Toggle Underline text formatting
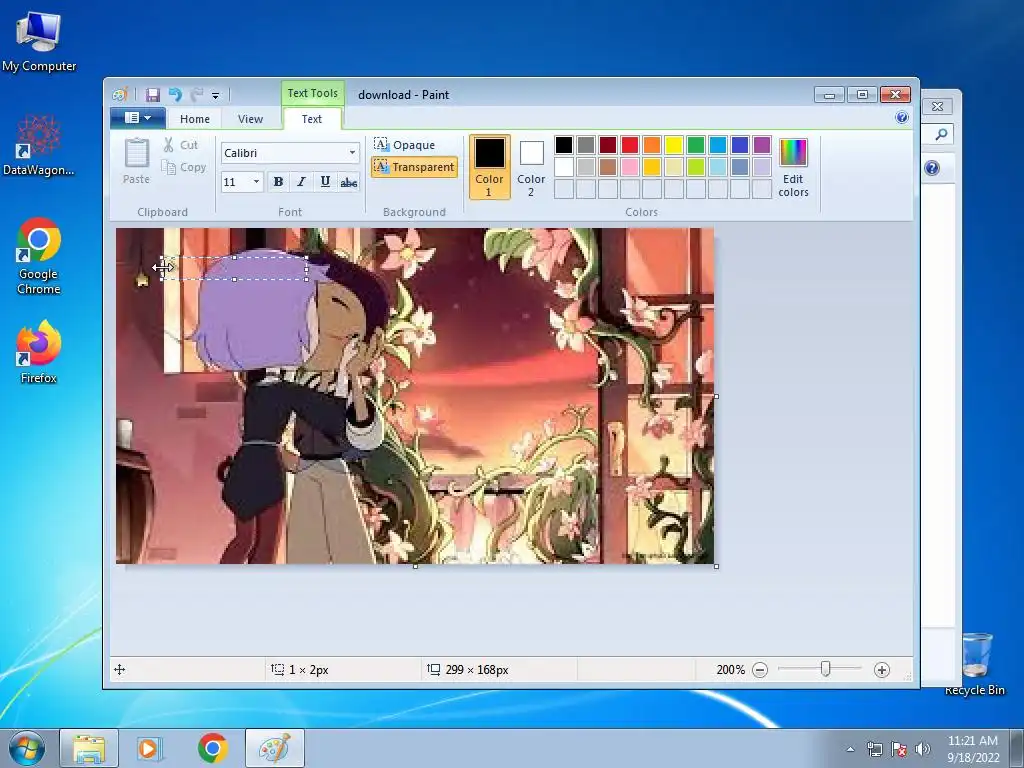 [325, 182]
